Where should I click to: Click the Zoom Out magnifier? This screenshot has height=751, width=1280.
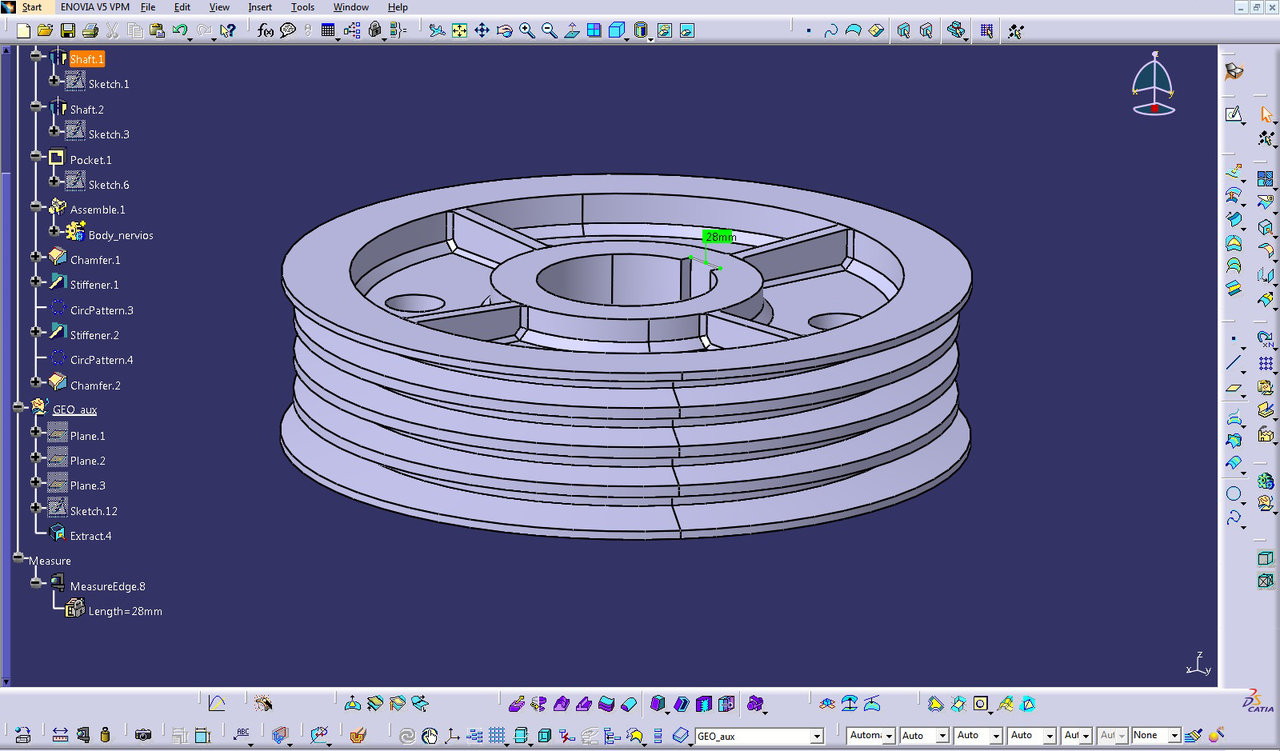click(x=549, y=31)
